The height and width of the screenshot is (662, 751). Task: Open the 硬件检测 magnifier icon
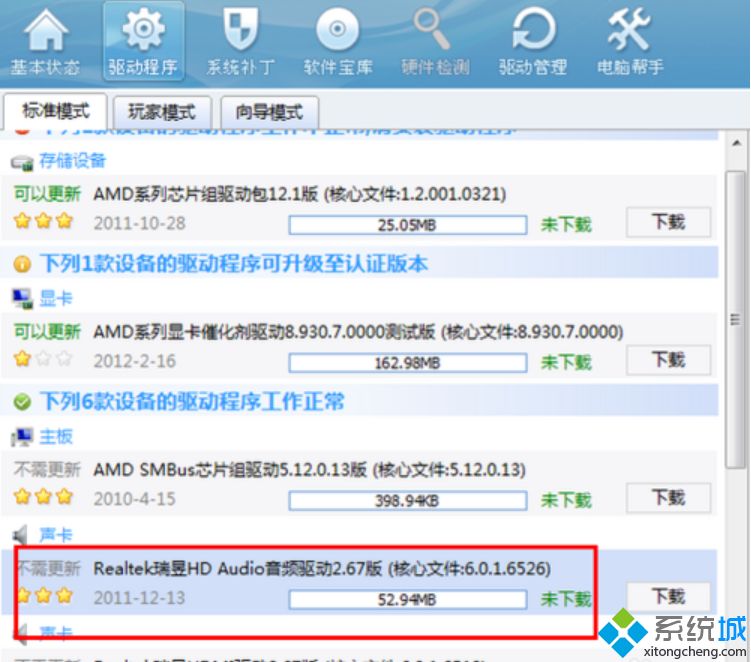[x=432, y=30]
